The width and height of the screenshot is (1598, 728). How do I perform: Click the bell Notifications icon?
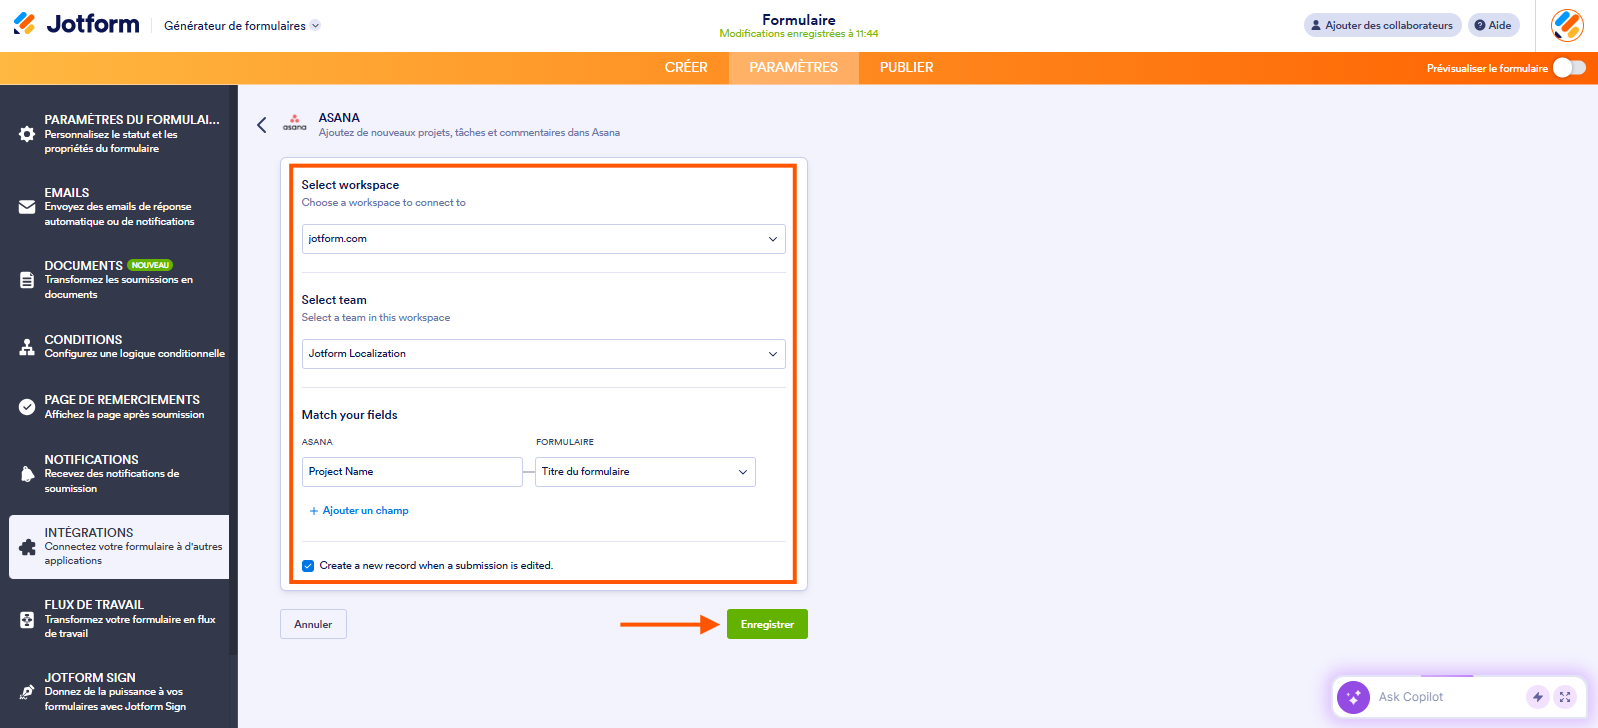tap(27, 474)
